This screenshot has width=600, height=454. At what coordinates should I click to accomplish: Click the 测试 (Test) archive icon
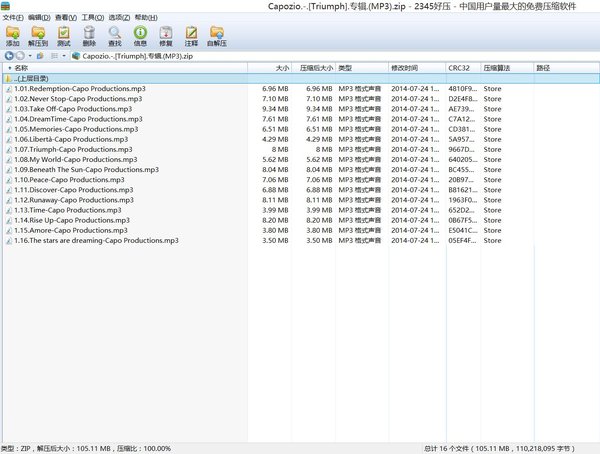(64, 35)
